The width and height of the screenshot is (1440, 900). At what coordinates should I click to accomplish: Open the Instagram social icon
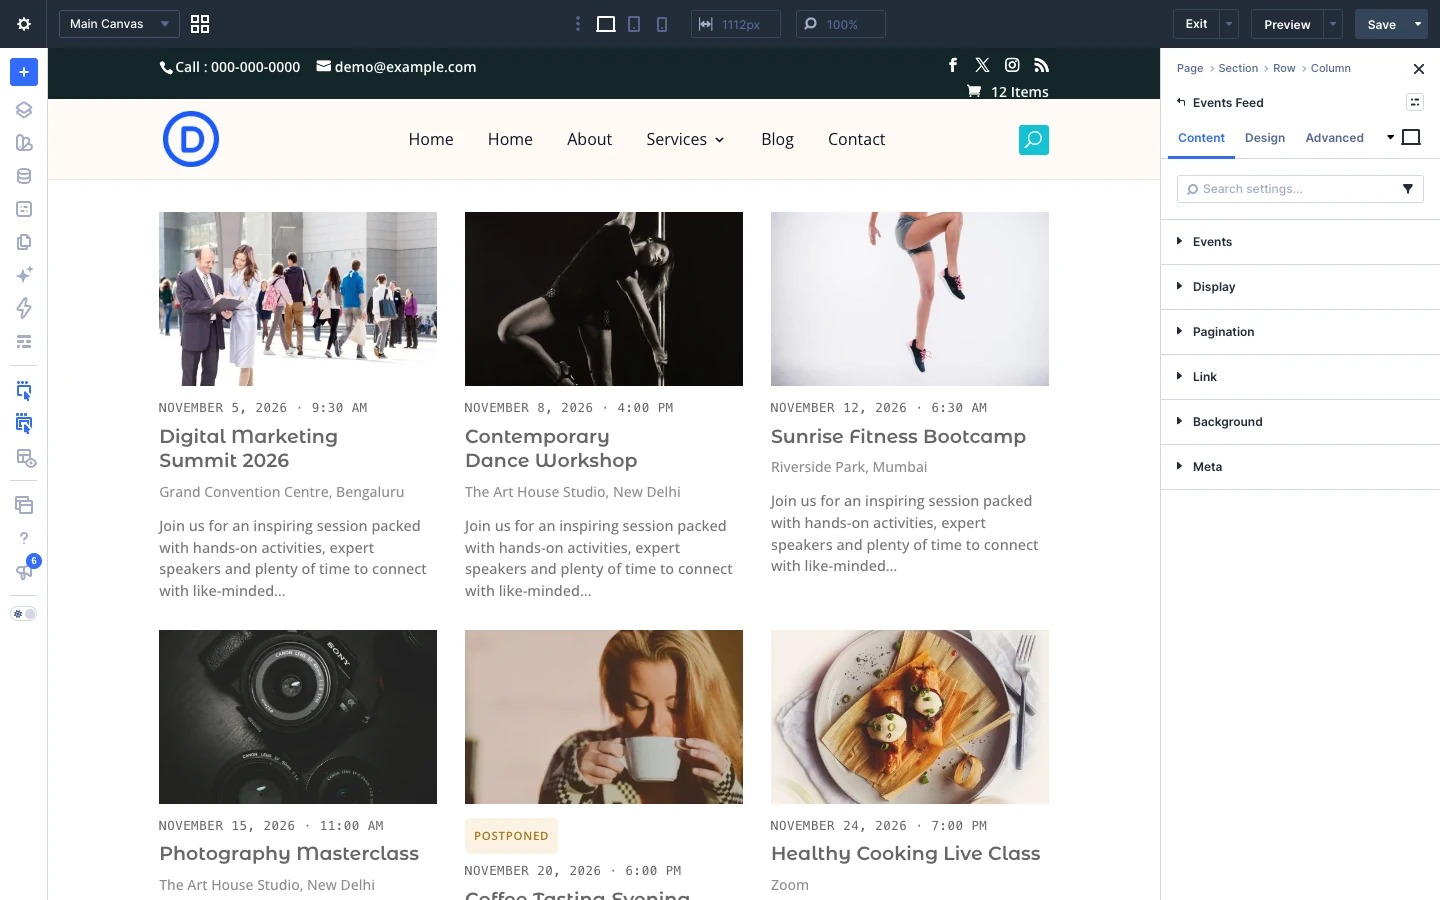[x=1012, y=65]
